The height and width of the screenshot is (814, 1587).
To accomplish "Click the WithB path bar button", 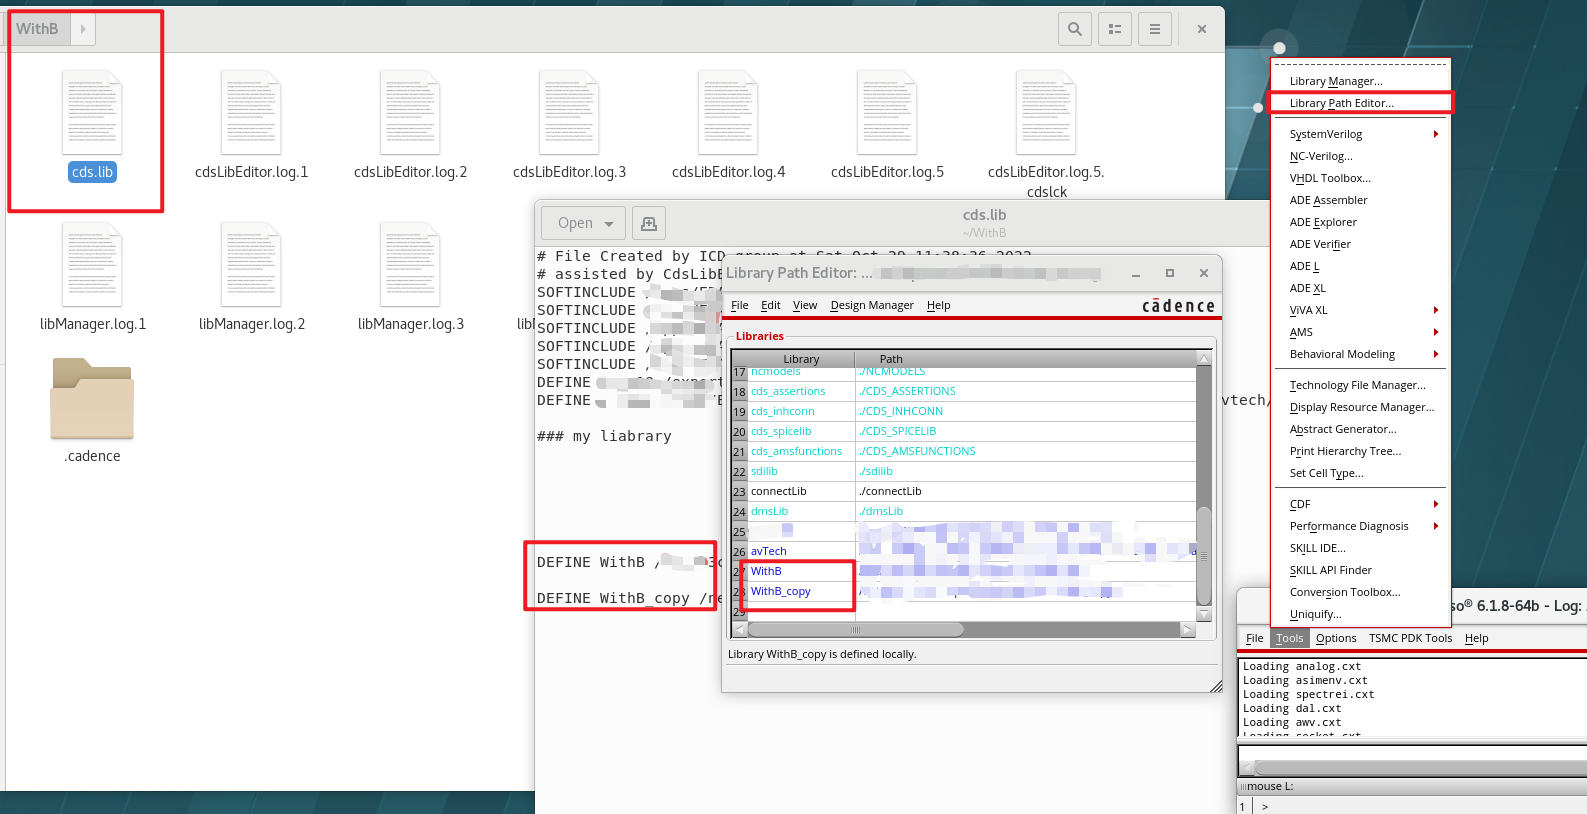I will (x=40, y=29).
